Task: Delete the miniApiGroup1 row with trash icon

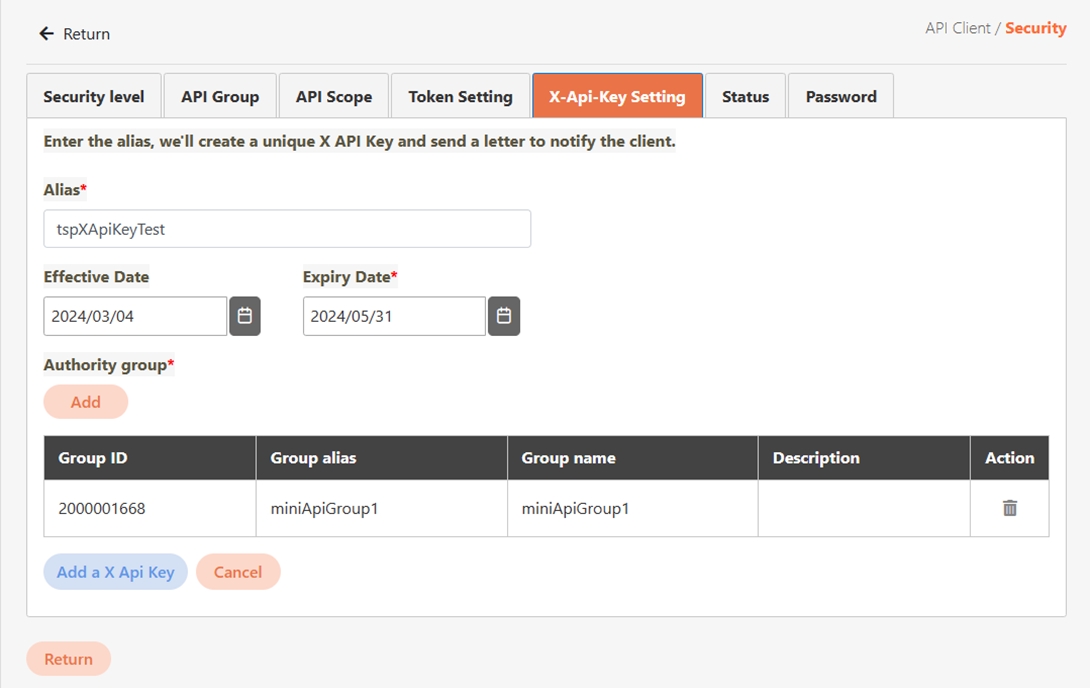Action: click(x=1009, y=508)
